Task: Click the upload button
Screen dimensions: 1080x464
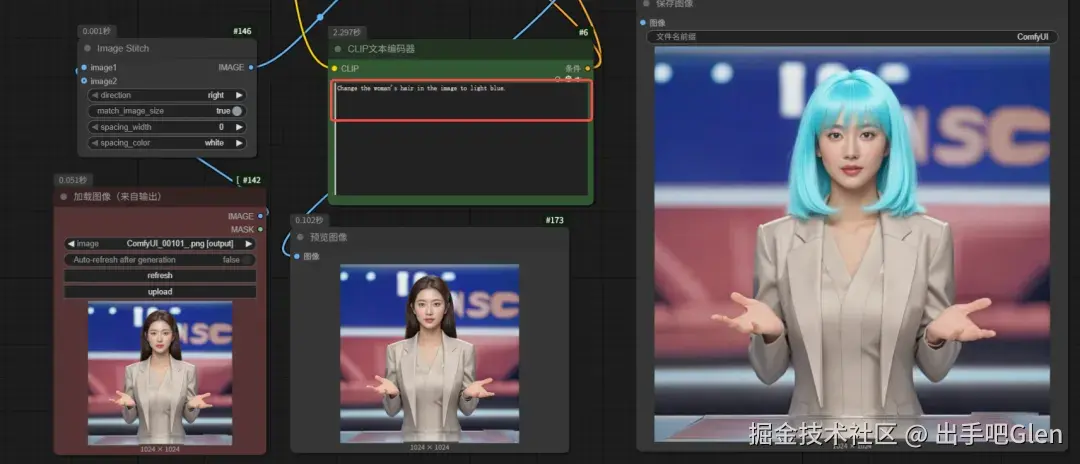Action: [x=160, y=292]
